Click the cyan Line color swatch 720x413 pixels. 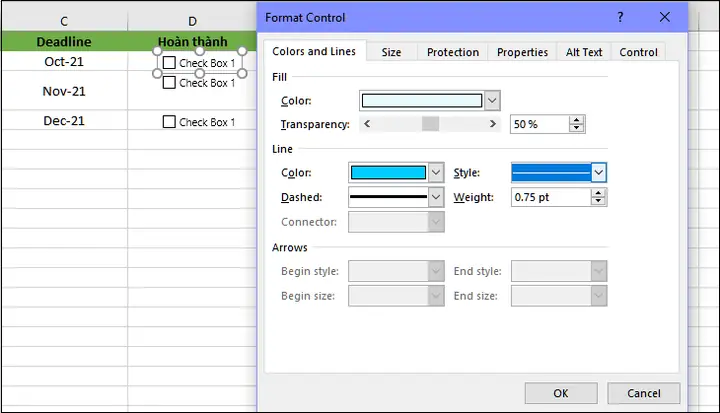coord(388,173)
